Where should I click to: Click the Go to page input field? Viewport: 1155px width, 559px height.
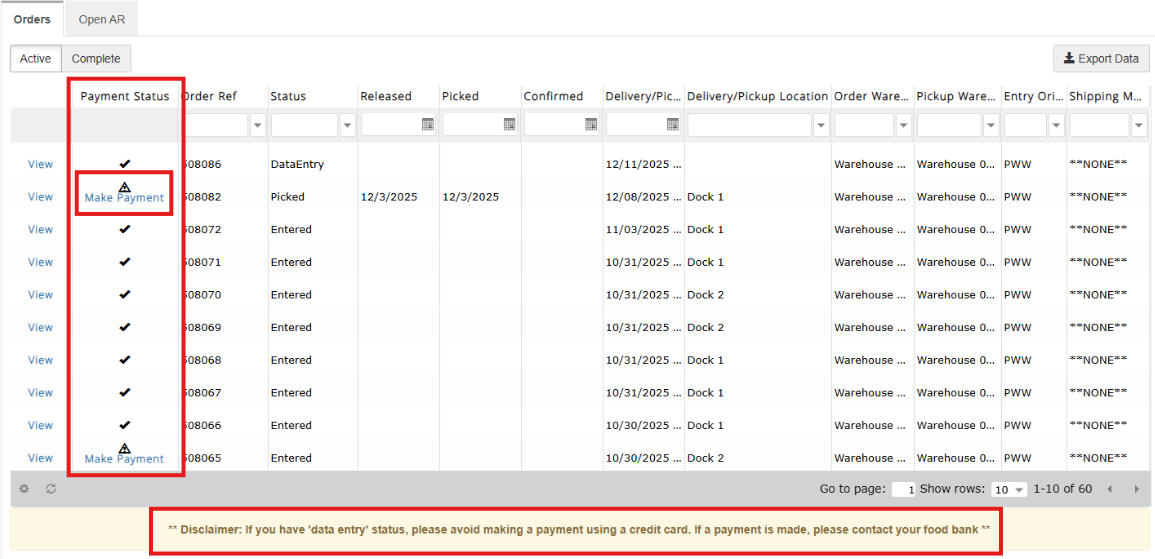pyautogui.click(x=904, y=490)
